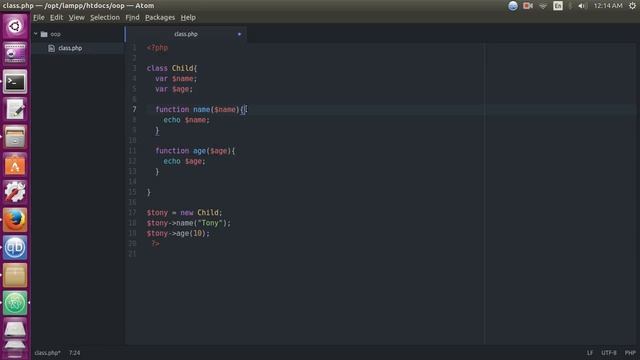Open the Archive Manager launcher icon

tap(15, 276)
